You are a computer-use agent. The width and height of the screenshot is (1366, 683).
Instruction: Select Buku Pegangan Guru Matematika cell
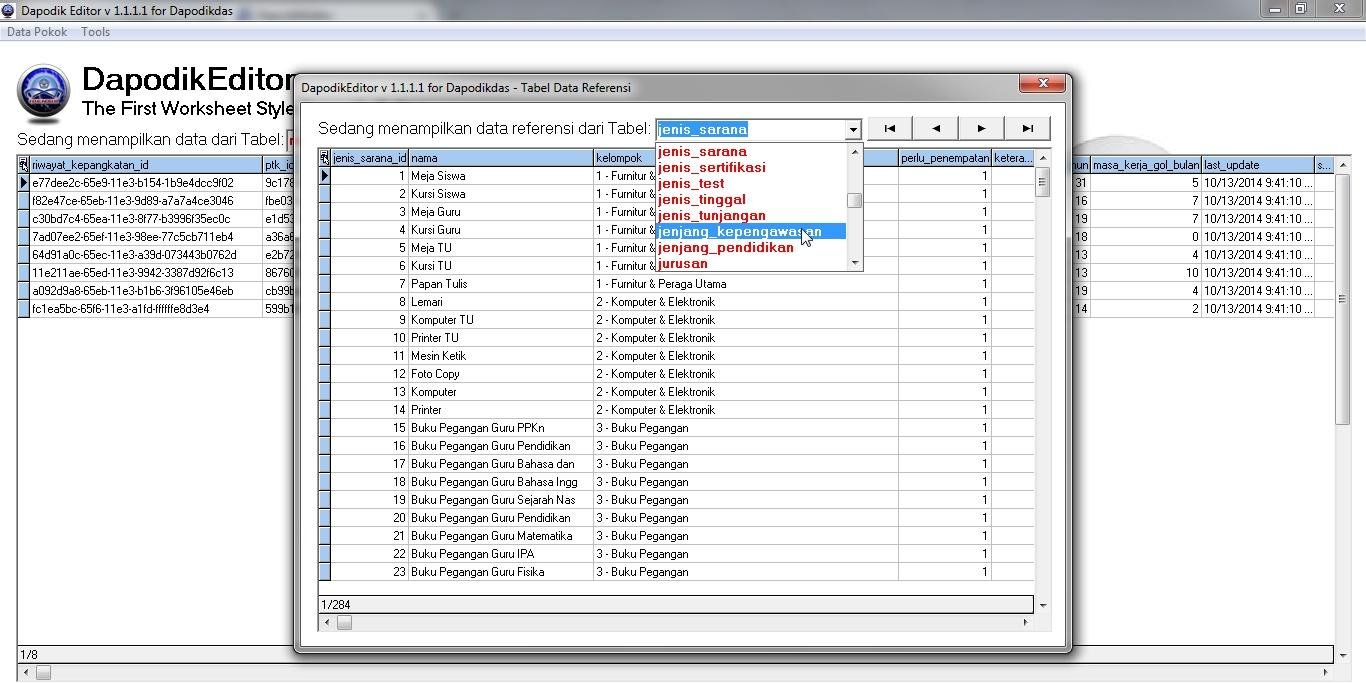click(501, 536)
